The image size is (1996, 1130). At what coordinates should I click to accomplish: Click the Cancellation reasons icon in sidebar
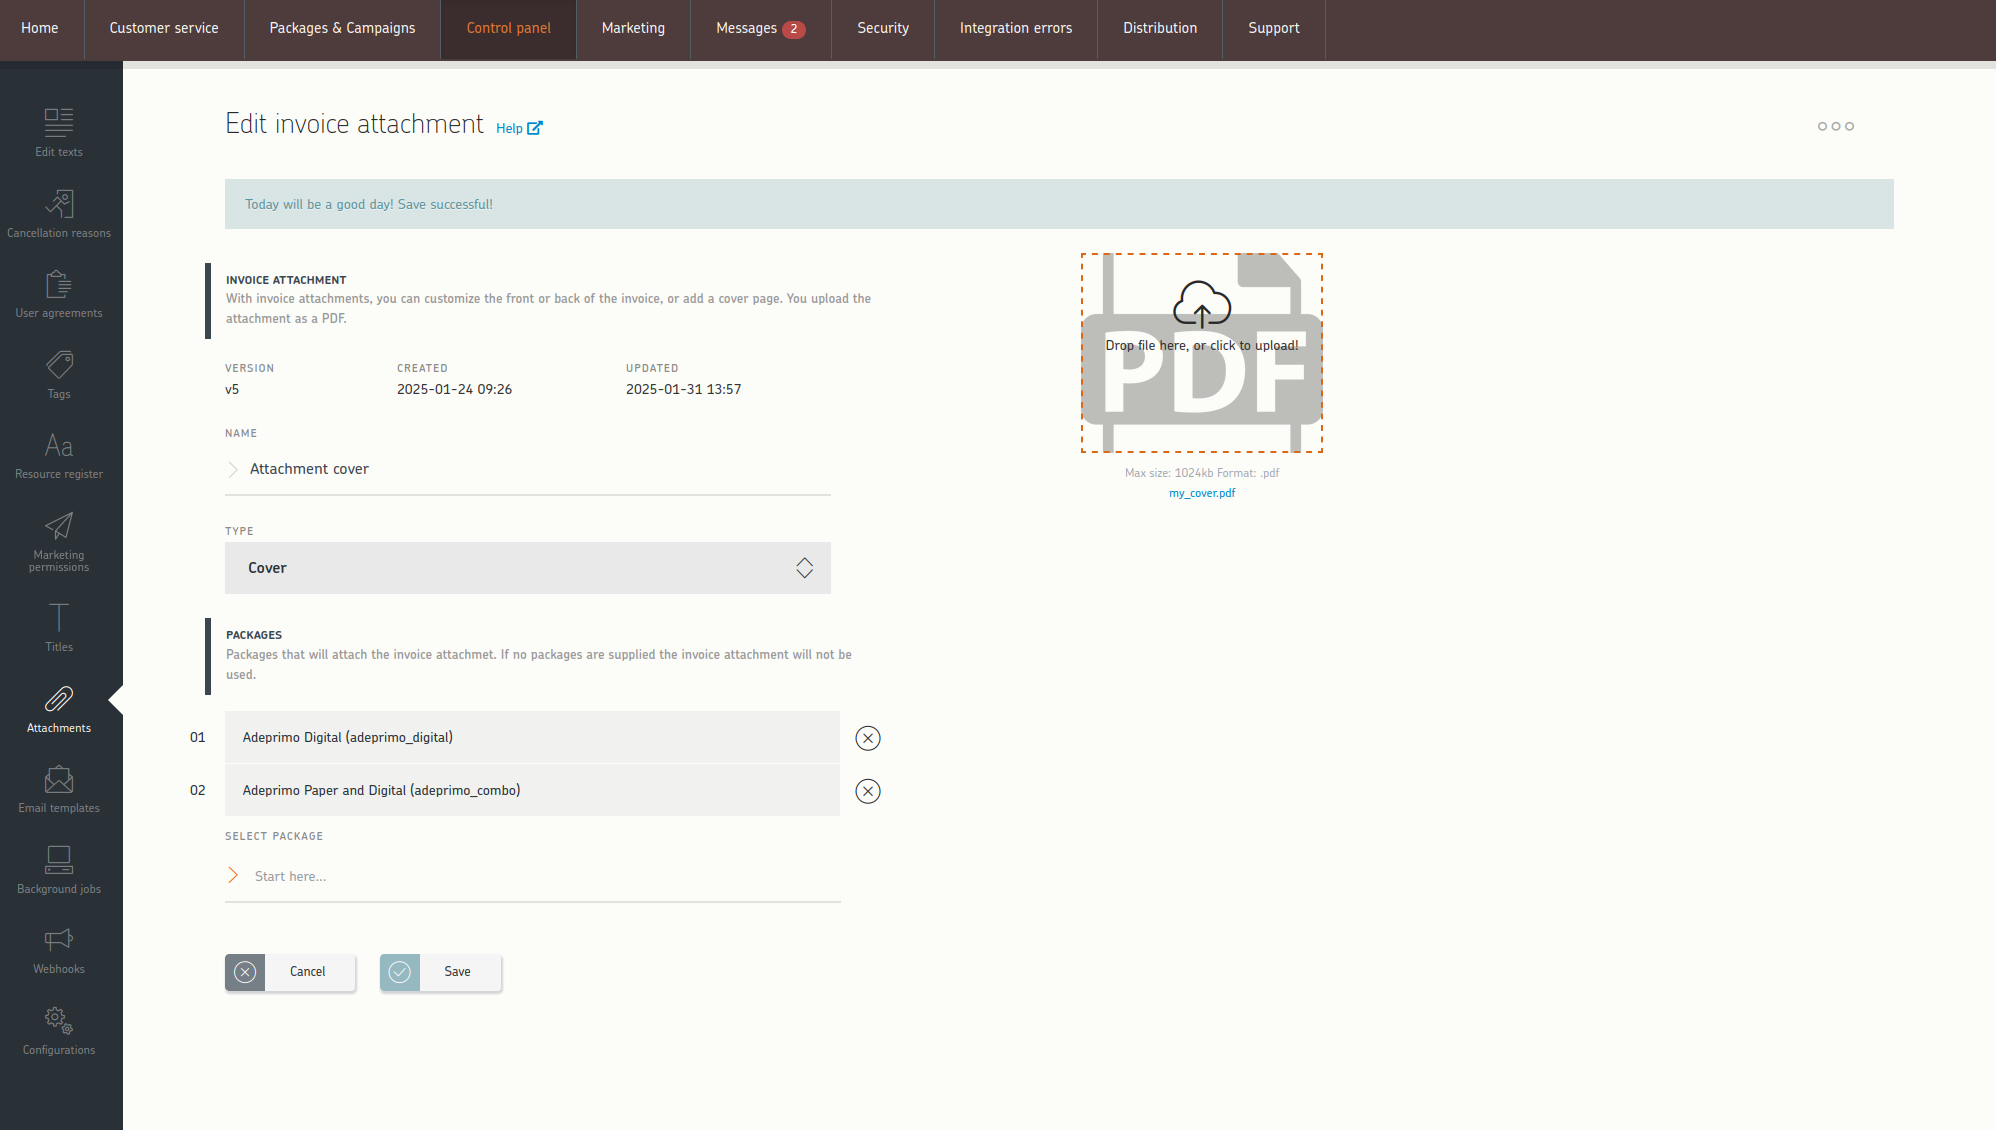pos(60,214)
